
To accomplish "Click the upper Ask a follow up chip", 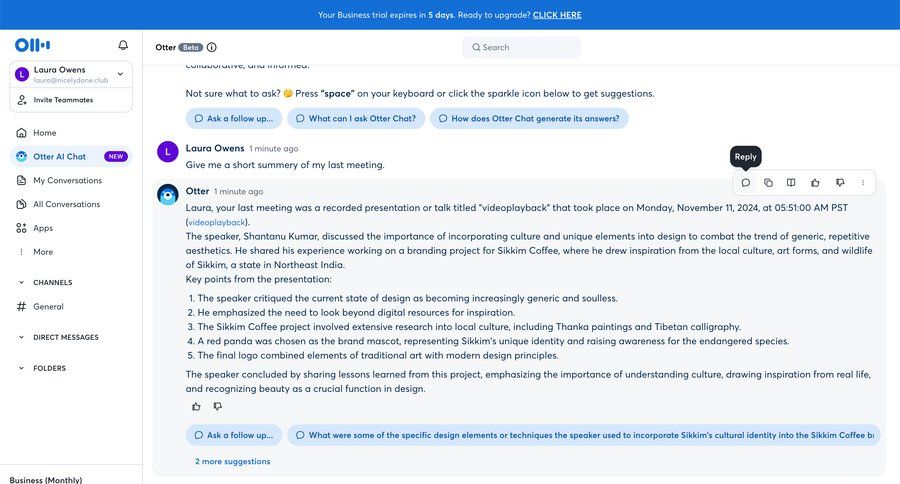I will tap(234, 118).
